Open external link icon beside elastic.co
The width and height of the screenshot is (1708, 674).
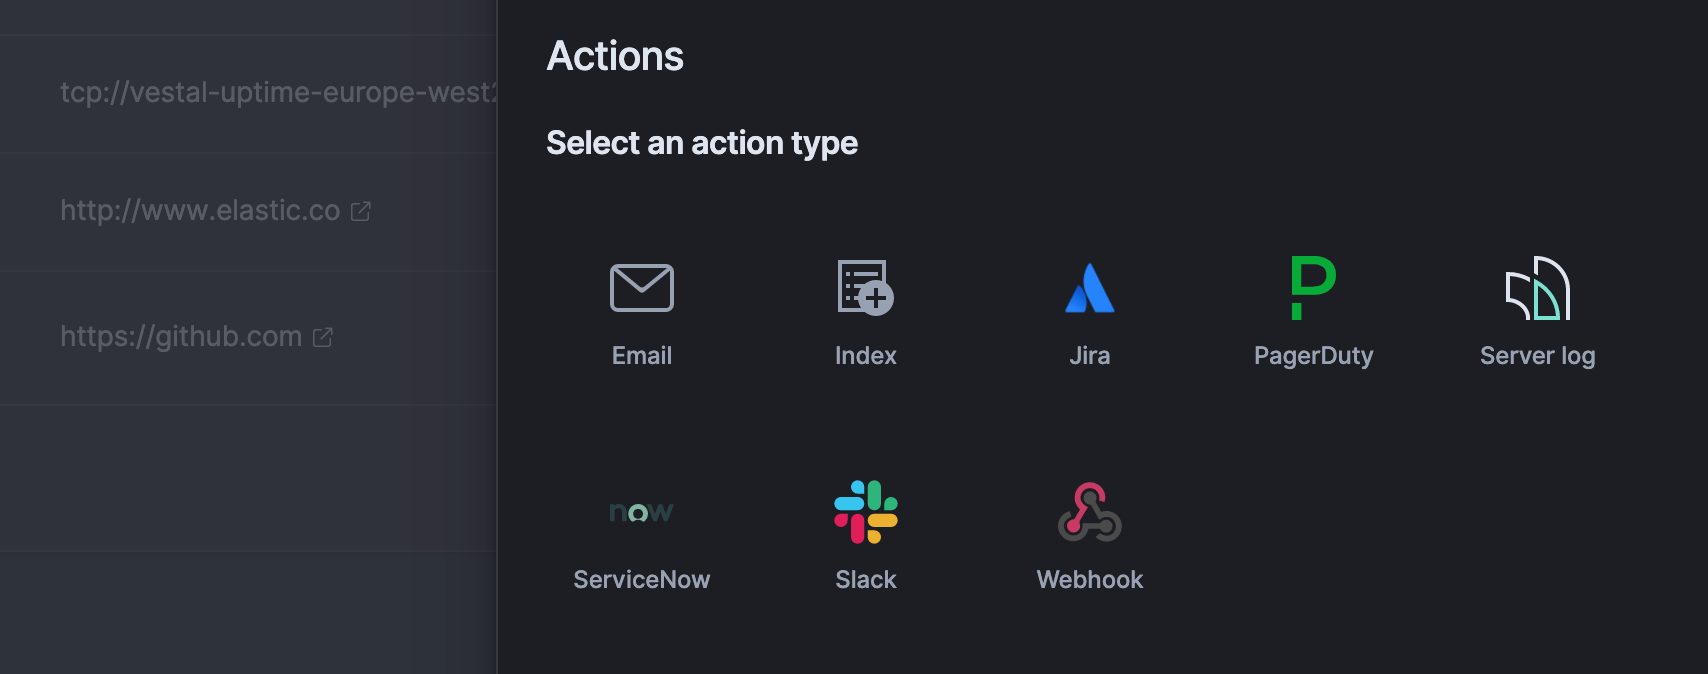tap(361, 211)
